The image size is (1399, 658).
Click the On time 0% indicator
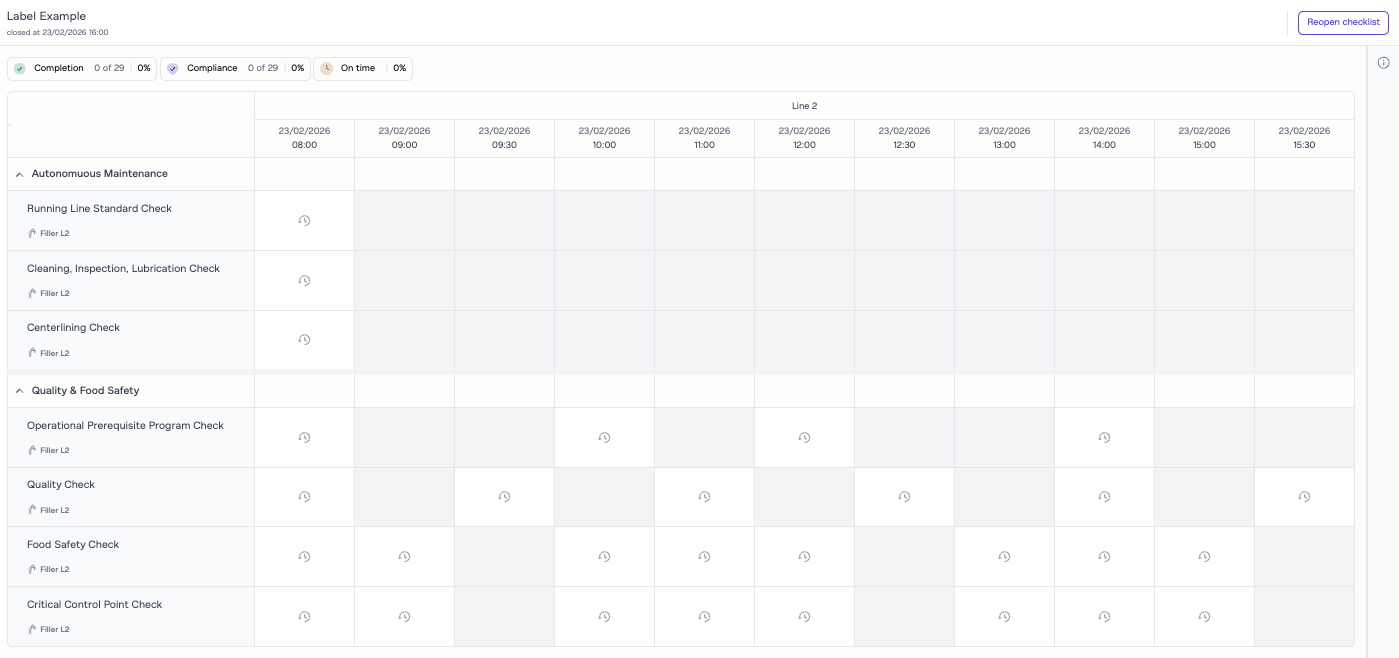tap(362, 68)
